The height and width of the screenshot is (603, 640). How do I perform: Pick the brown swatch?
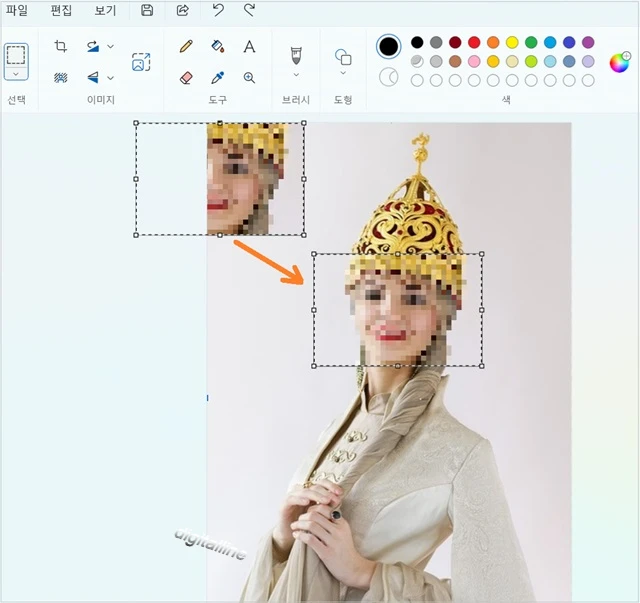click(x=455, y=61)
